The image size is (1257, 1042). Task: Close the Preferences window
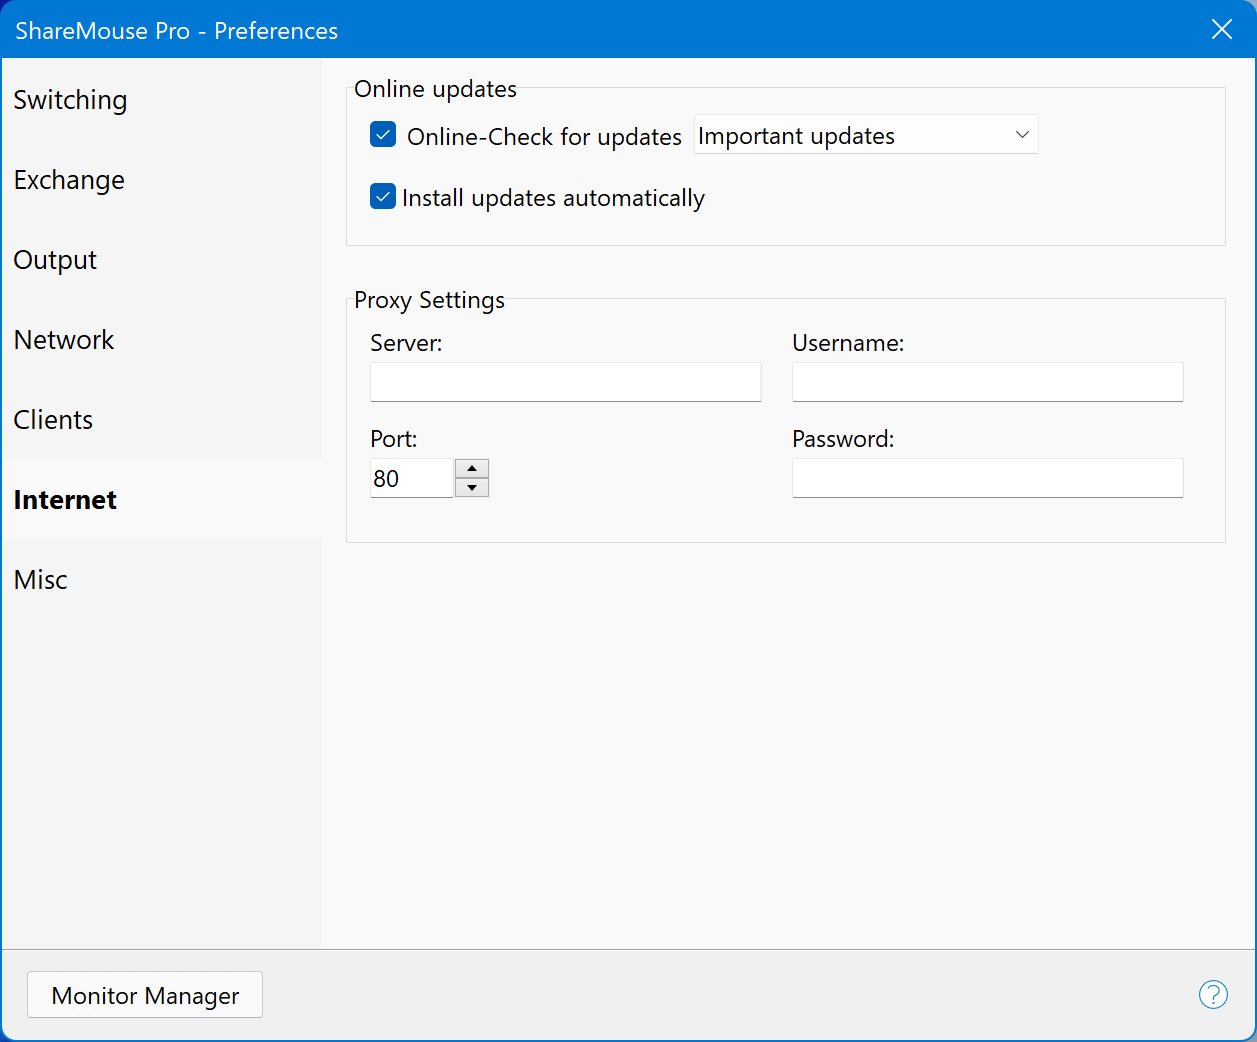pyautogui.click(x=1222, y=29)
